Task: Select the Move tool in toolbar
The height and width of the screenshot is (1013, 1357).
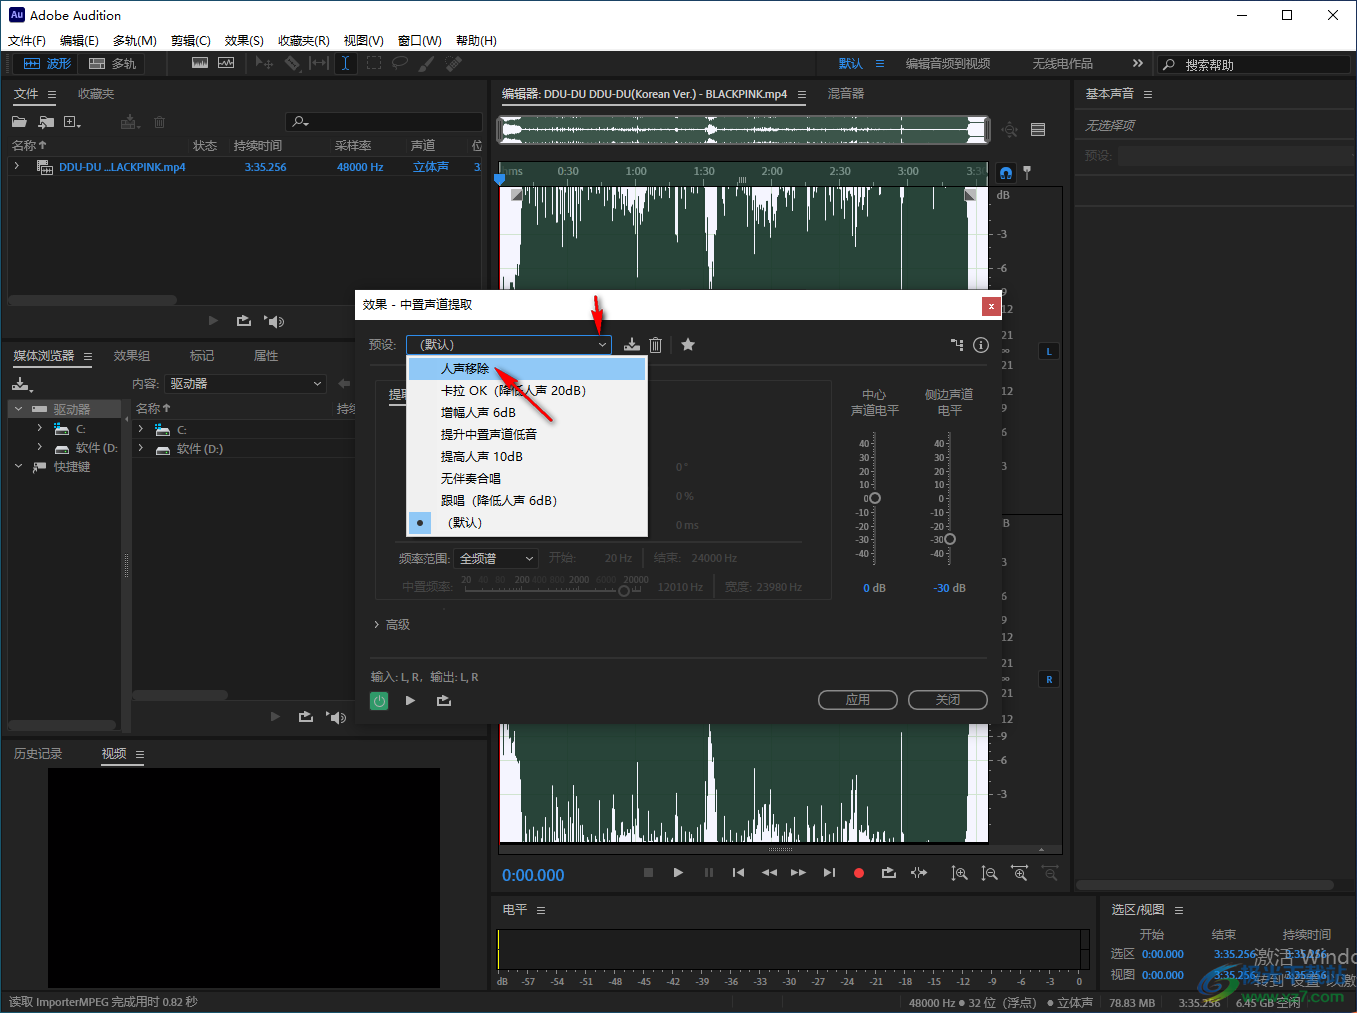Action: (264, 63)
